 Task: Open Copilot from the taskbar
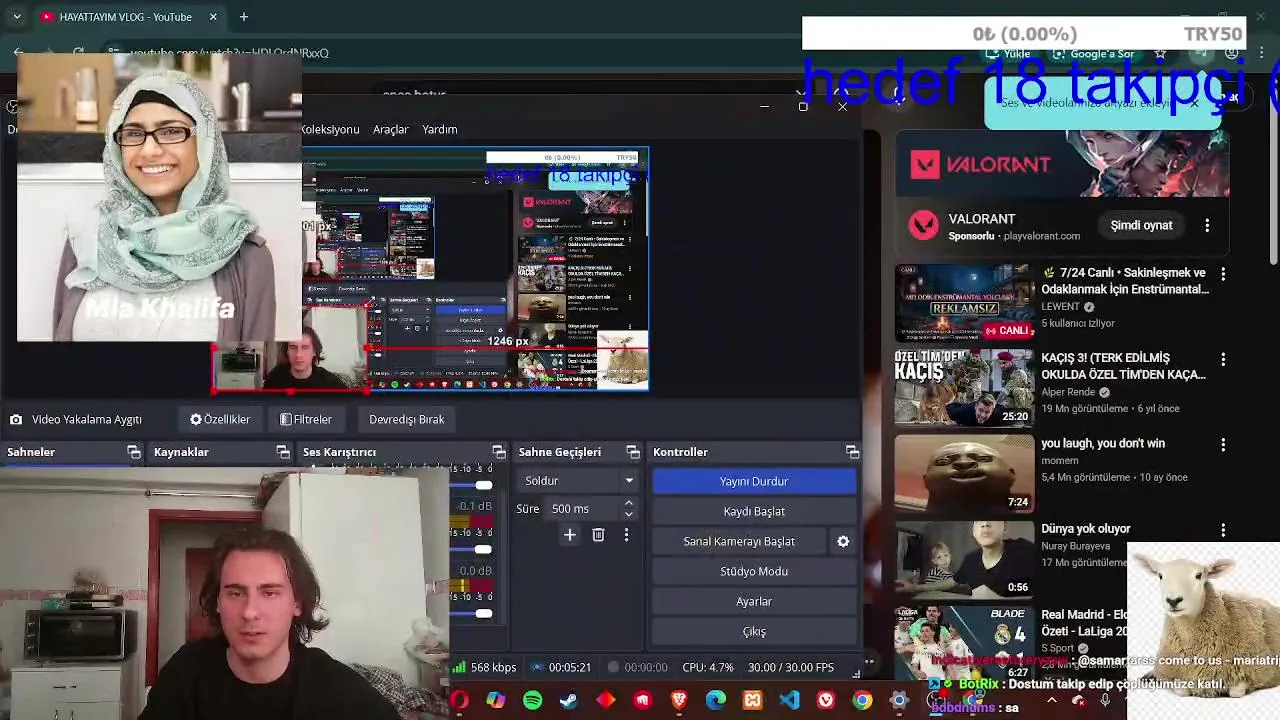[x=496, y=701]
